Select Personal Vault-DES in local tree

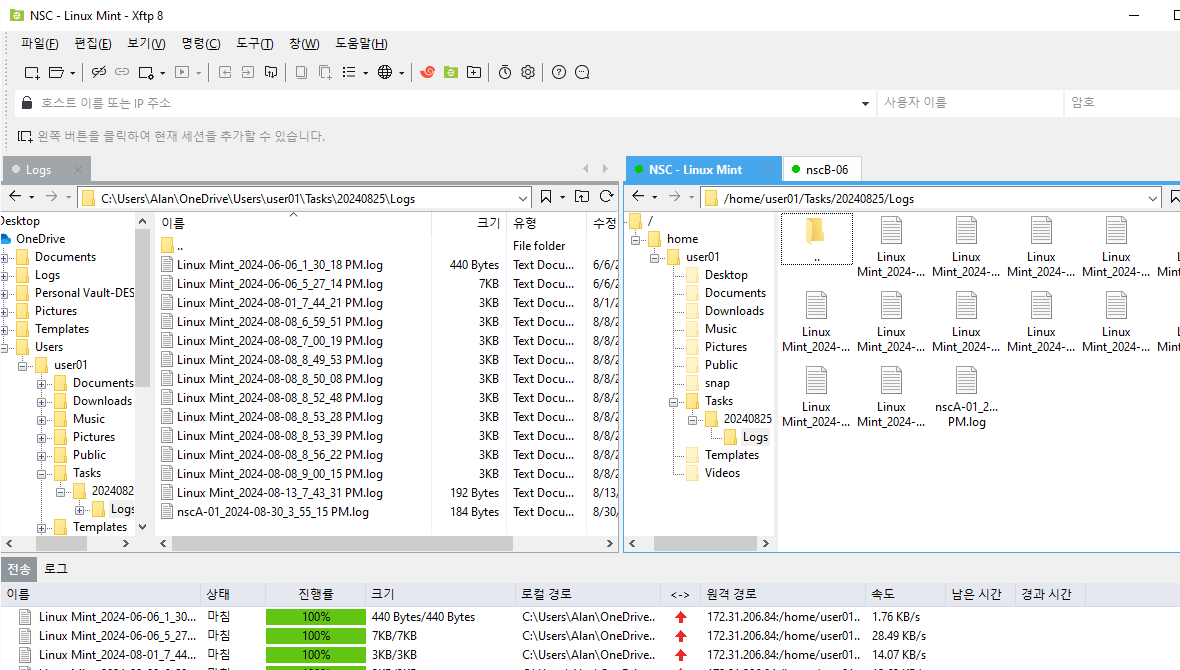click(x=84, y=293)
